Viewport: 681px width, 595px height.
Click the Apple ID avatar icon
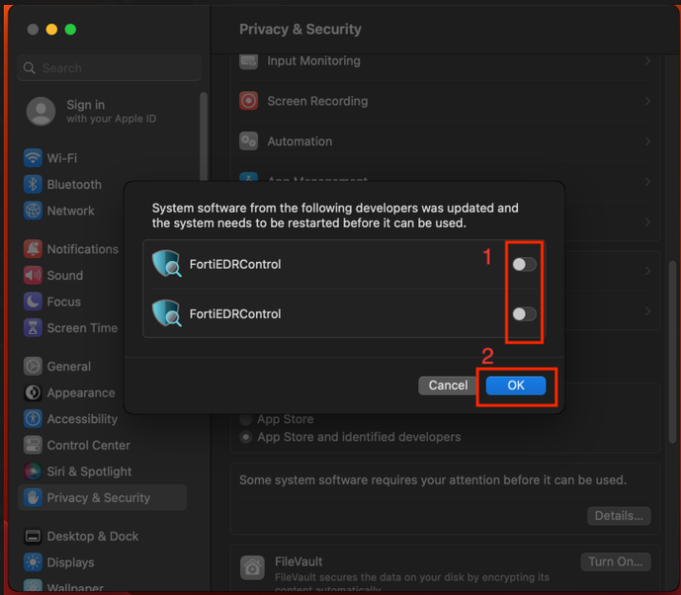[x=41, y=111]
